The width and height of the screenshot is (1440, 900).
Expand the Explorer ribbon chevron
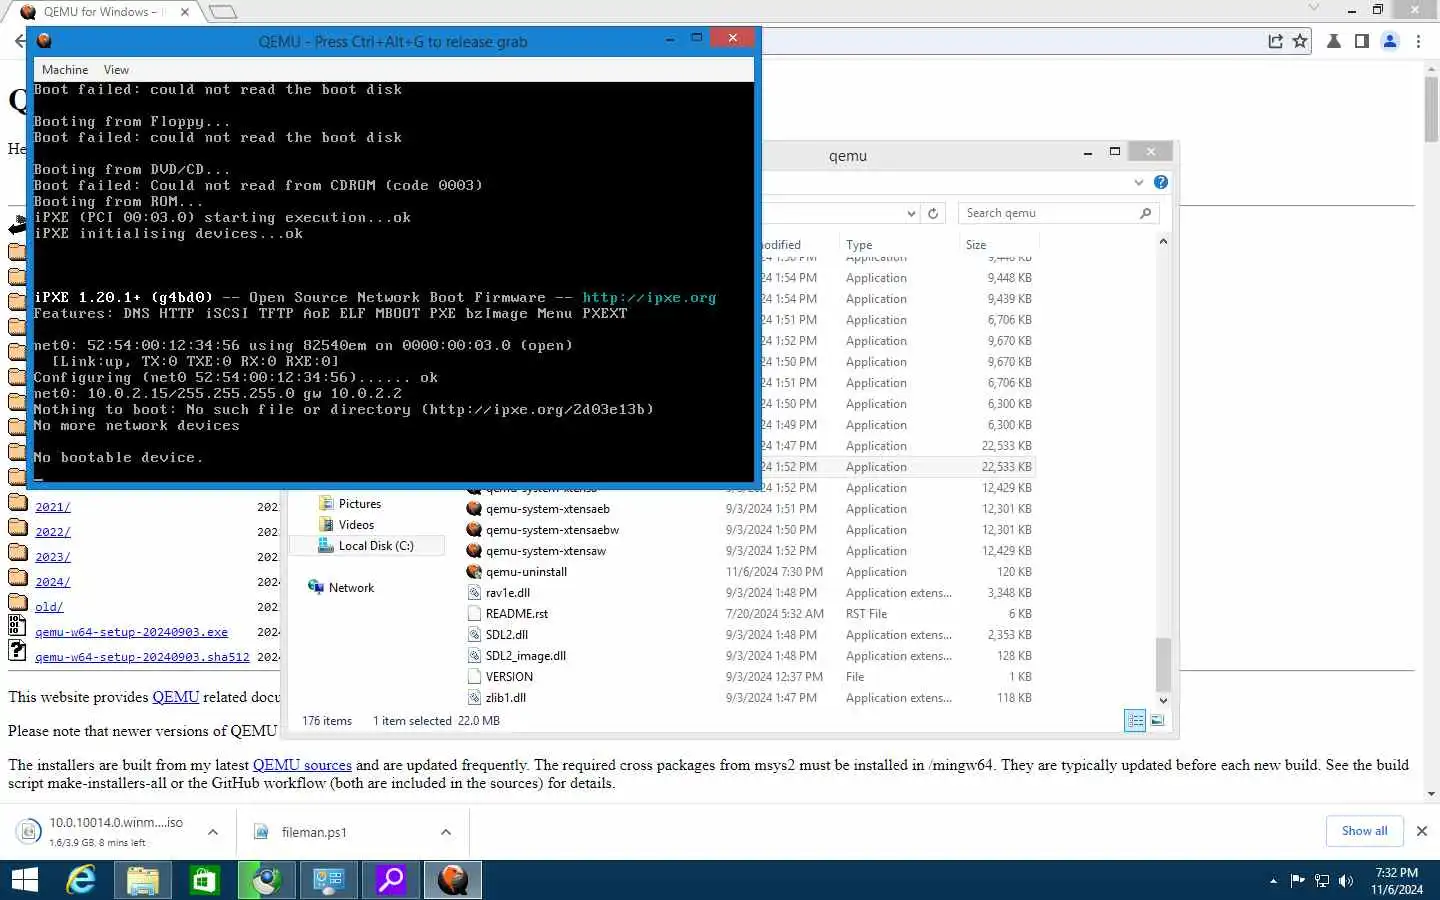pos(1139,182)
